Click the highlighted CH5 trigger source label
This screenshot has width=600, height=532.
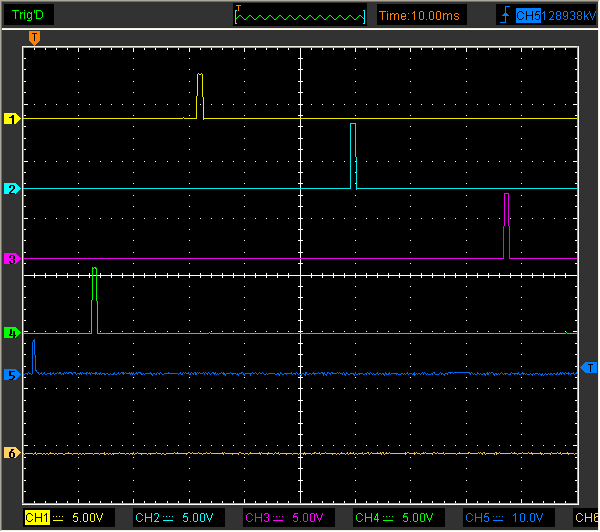click(528, 16)
